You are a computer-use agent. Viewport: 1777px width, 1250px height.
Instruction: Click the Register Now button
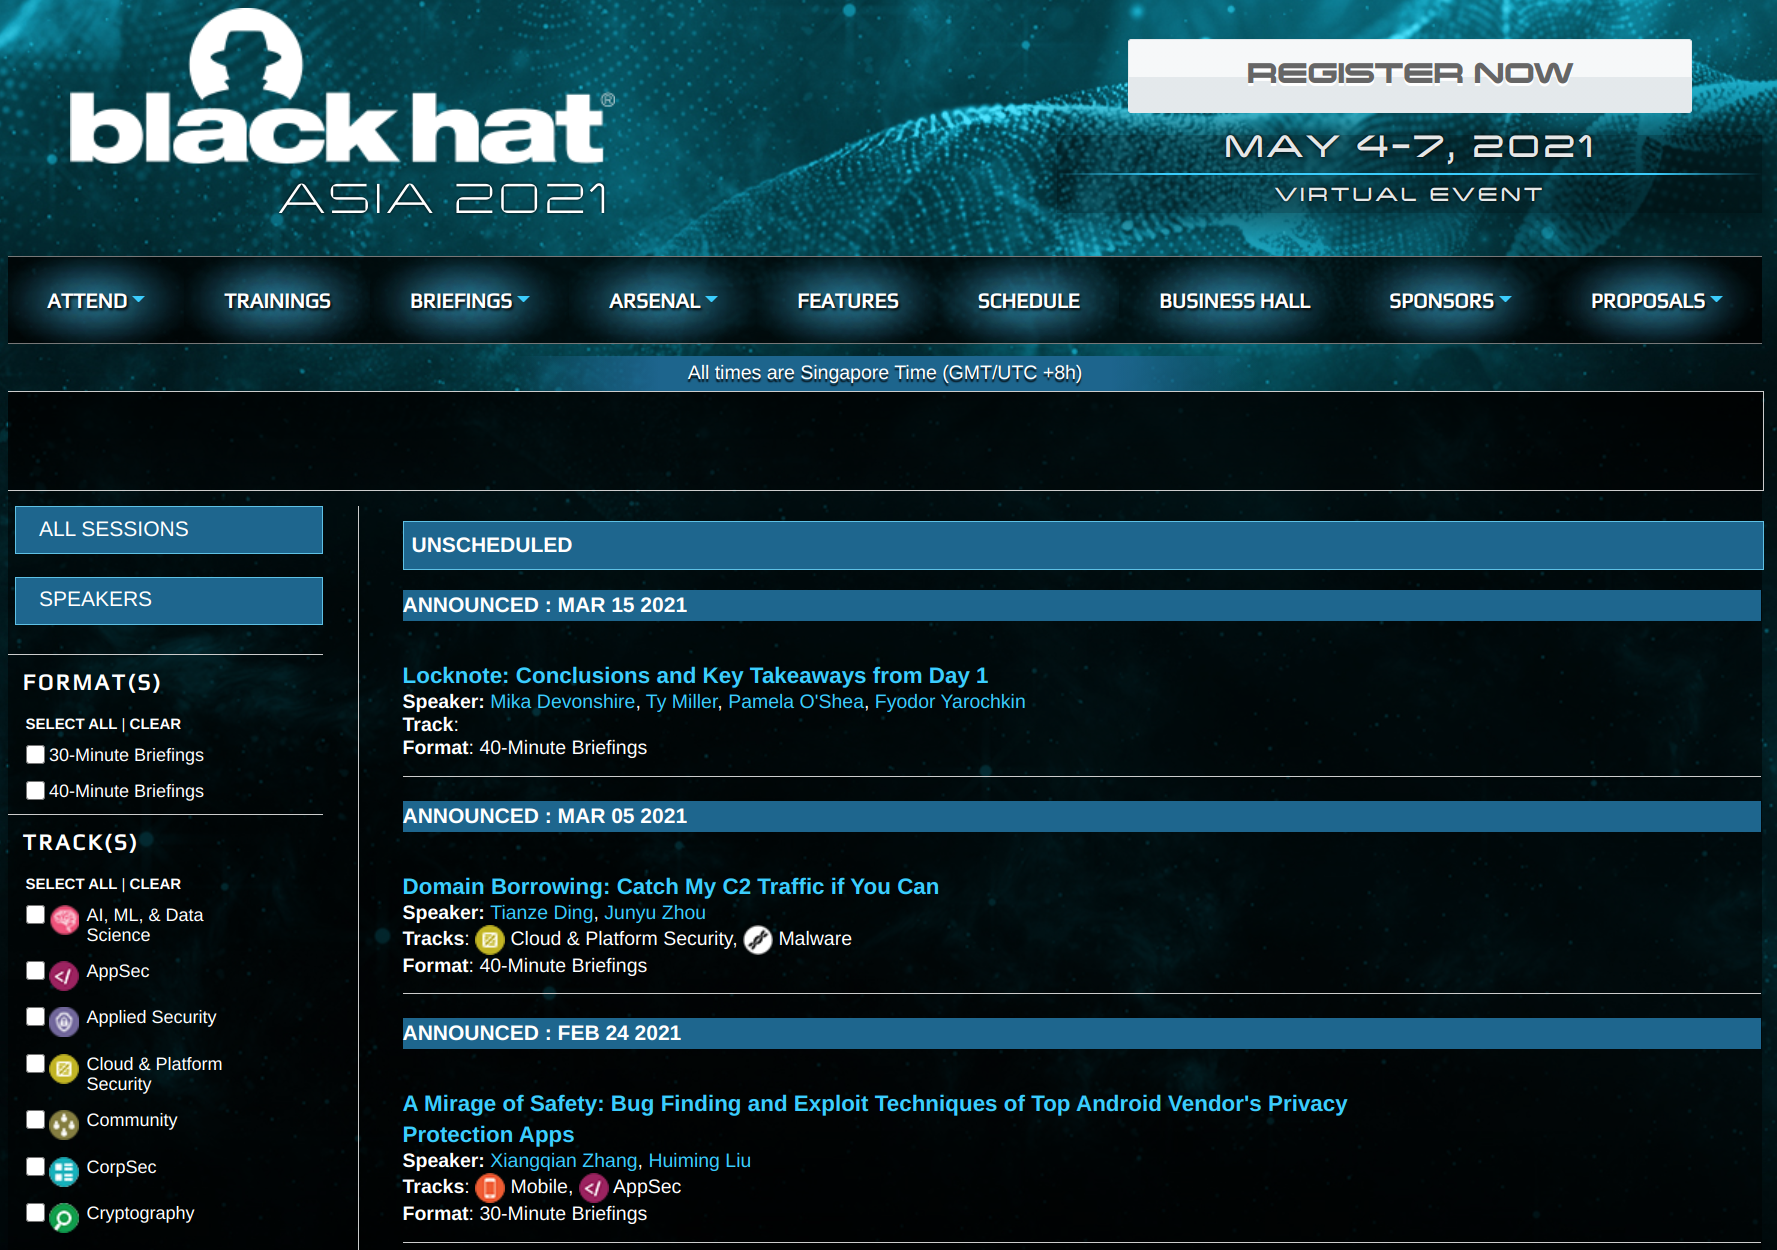pyautogui.click(x=1409, y=75)
